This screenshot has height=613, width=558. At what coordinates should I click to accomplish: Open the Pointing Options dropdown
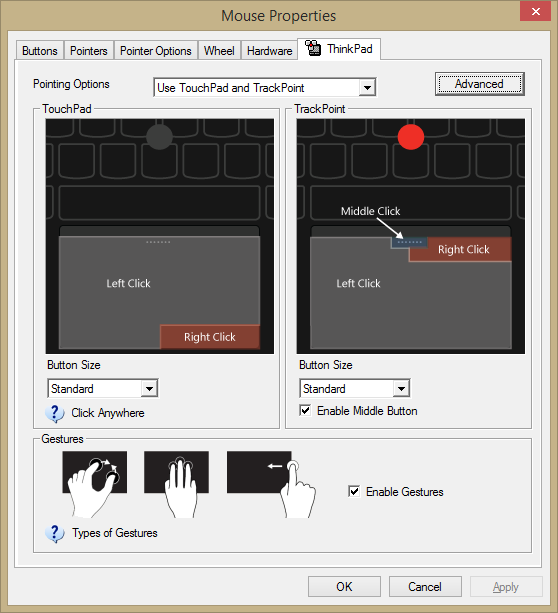click(x=265, y=88)
